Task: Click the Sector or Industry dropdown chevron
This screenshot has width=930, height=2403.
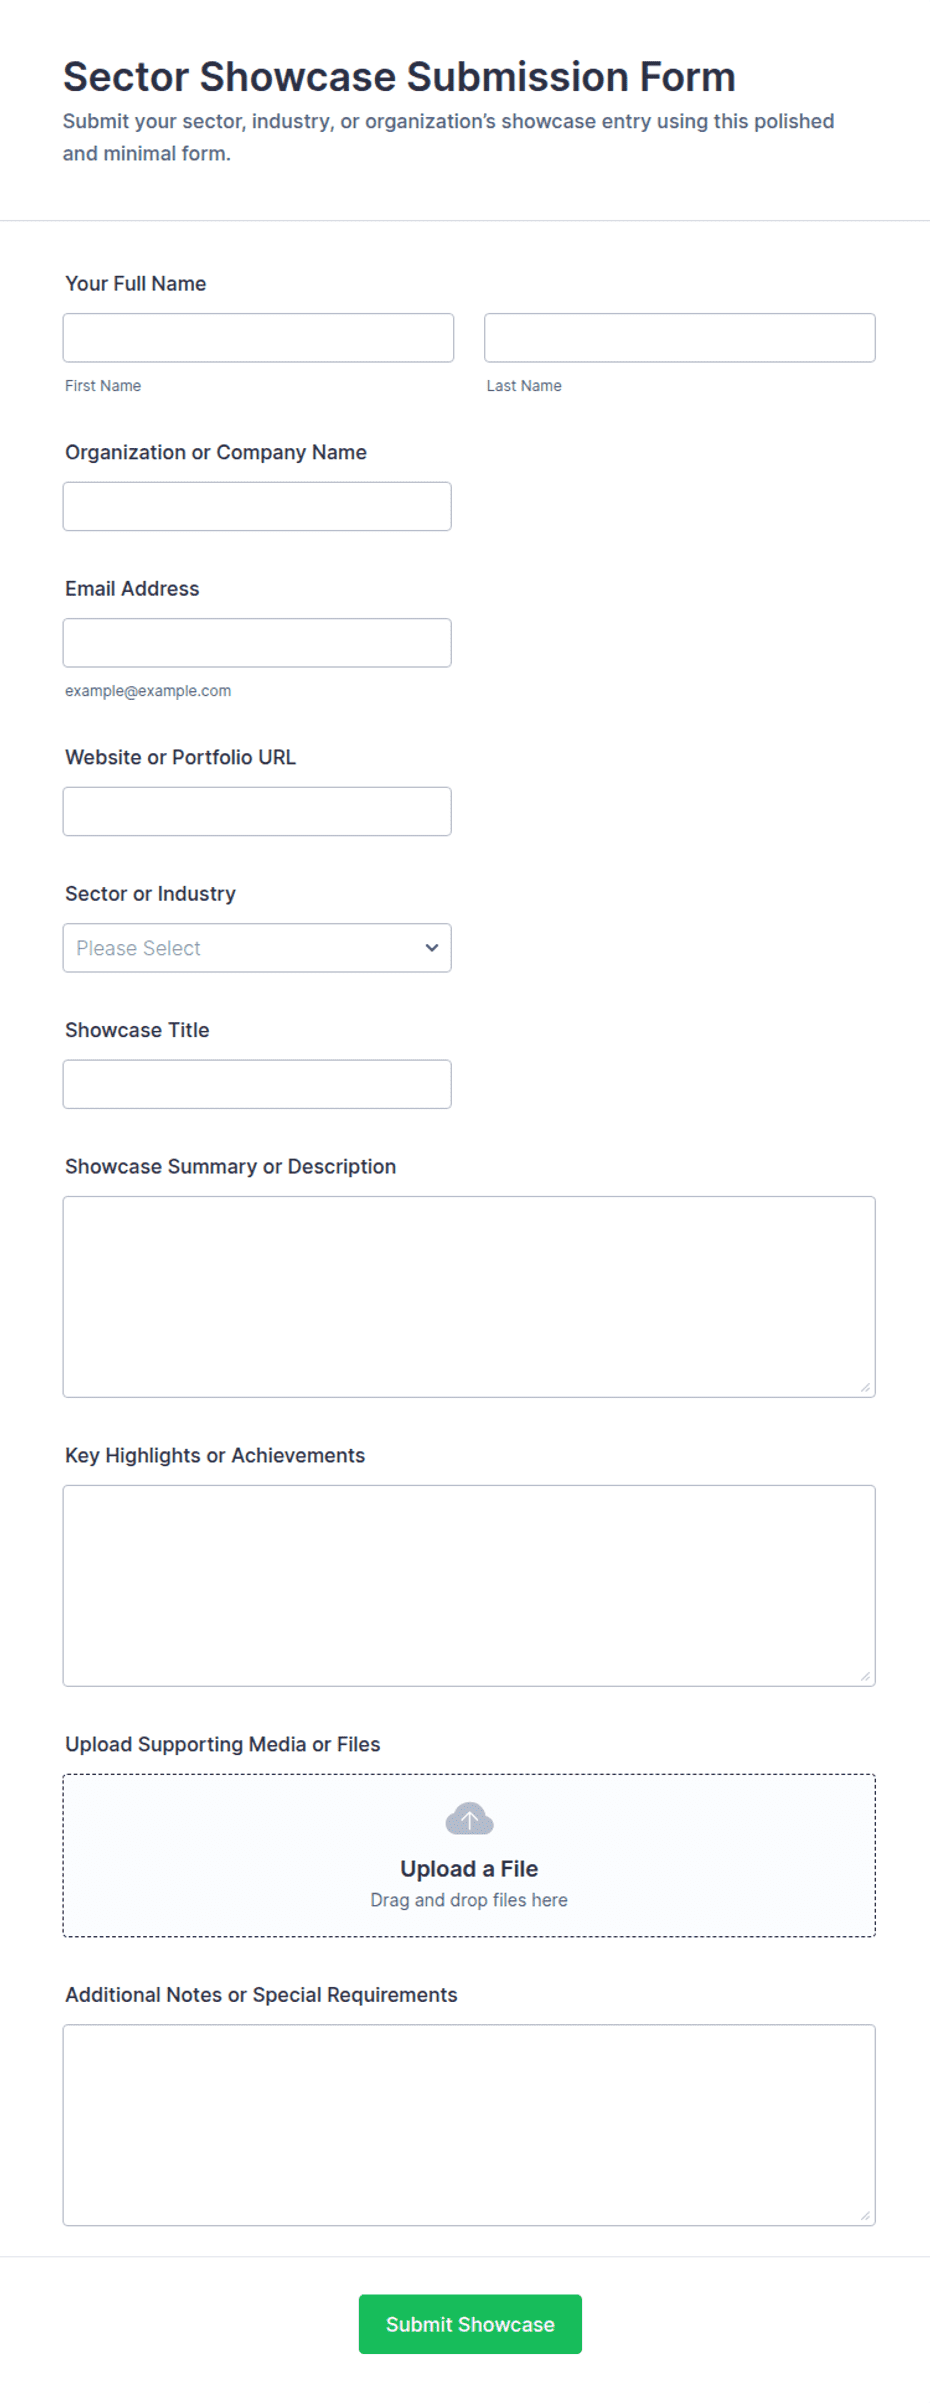Action: pyautogui.click(x=432, y=948)
